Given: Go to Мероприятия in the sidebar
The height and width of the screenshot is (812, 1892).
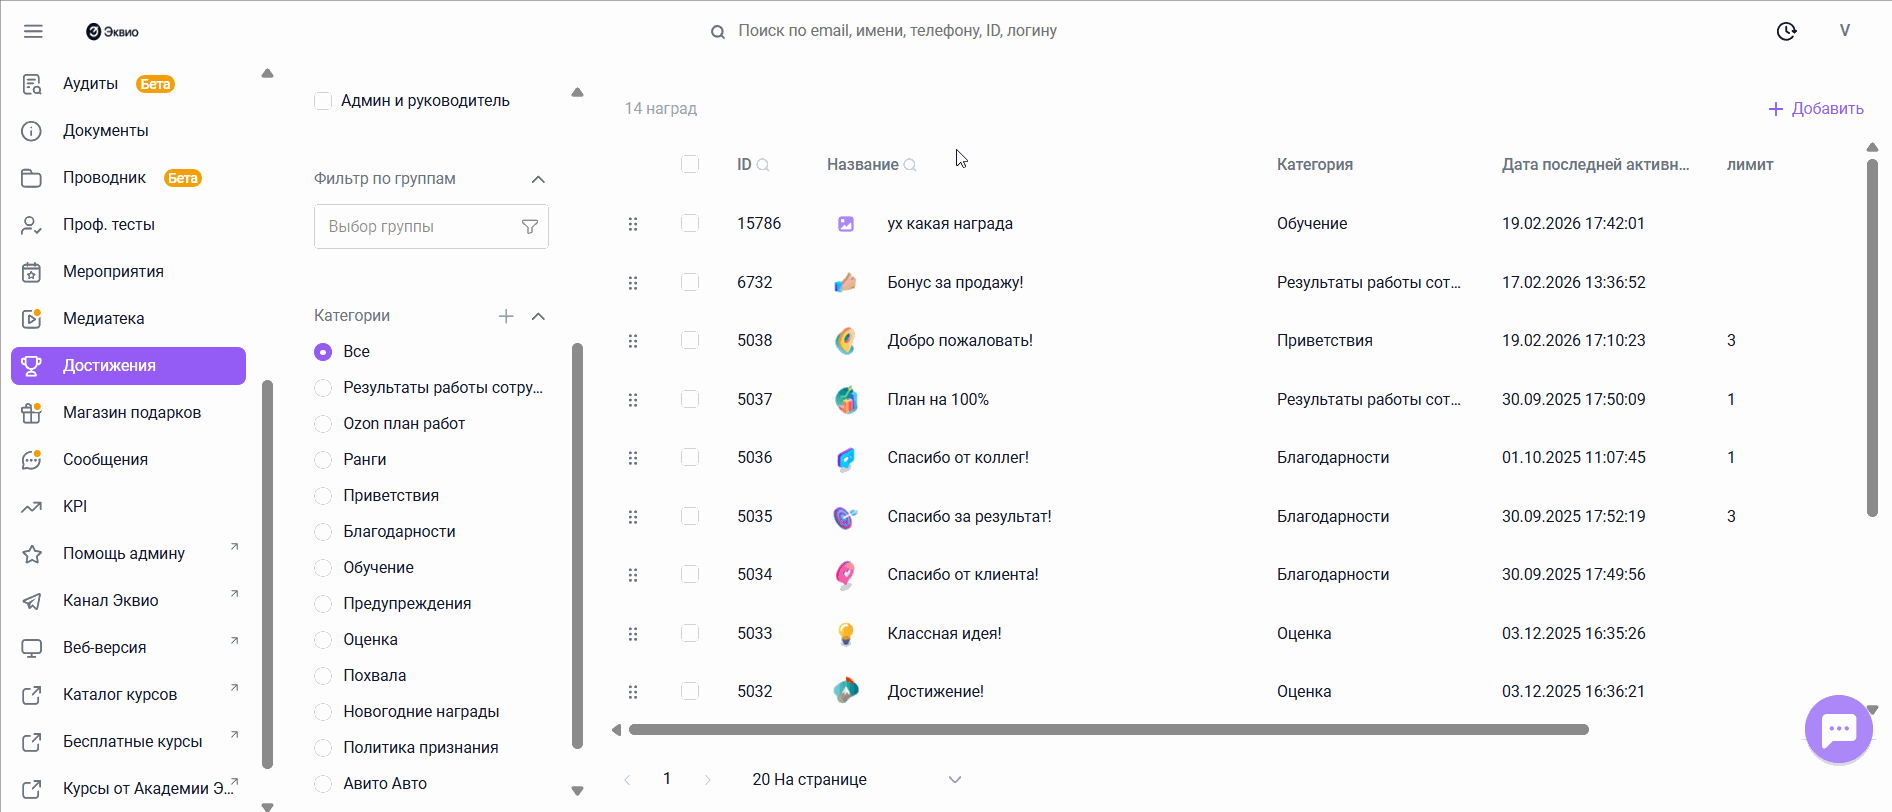Looking at the screenshot, I should coord(113,271).
